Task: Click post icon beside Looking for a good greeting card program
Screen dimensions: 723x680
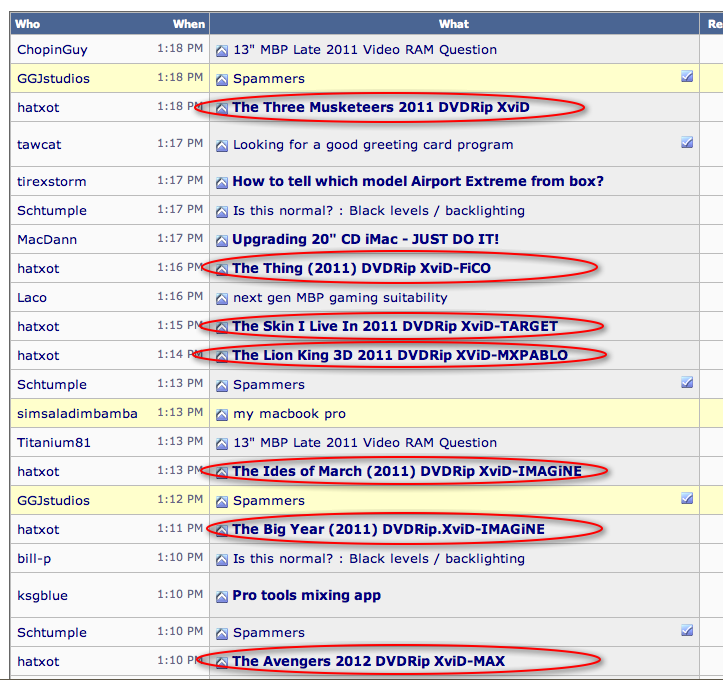Action: (x=222, y=146)
